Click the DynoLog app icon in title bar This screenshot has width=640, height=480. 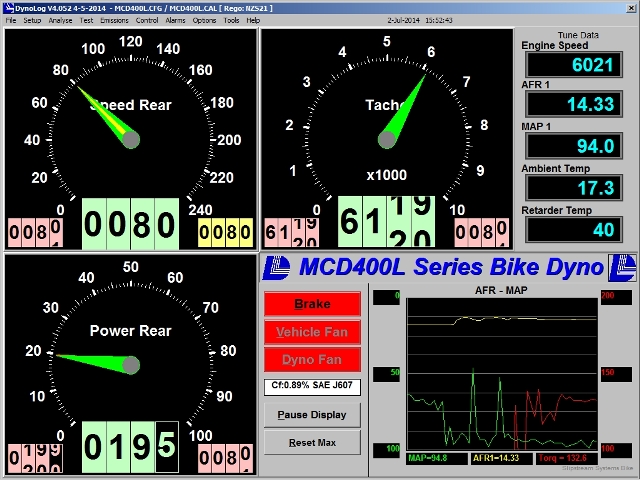pyautogui.click(x=8, y=8)
